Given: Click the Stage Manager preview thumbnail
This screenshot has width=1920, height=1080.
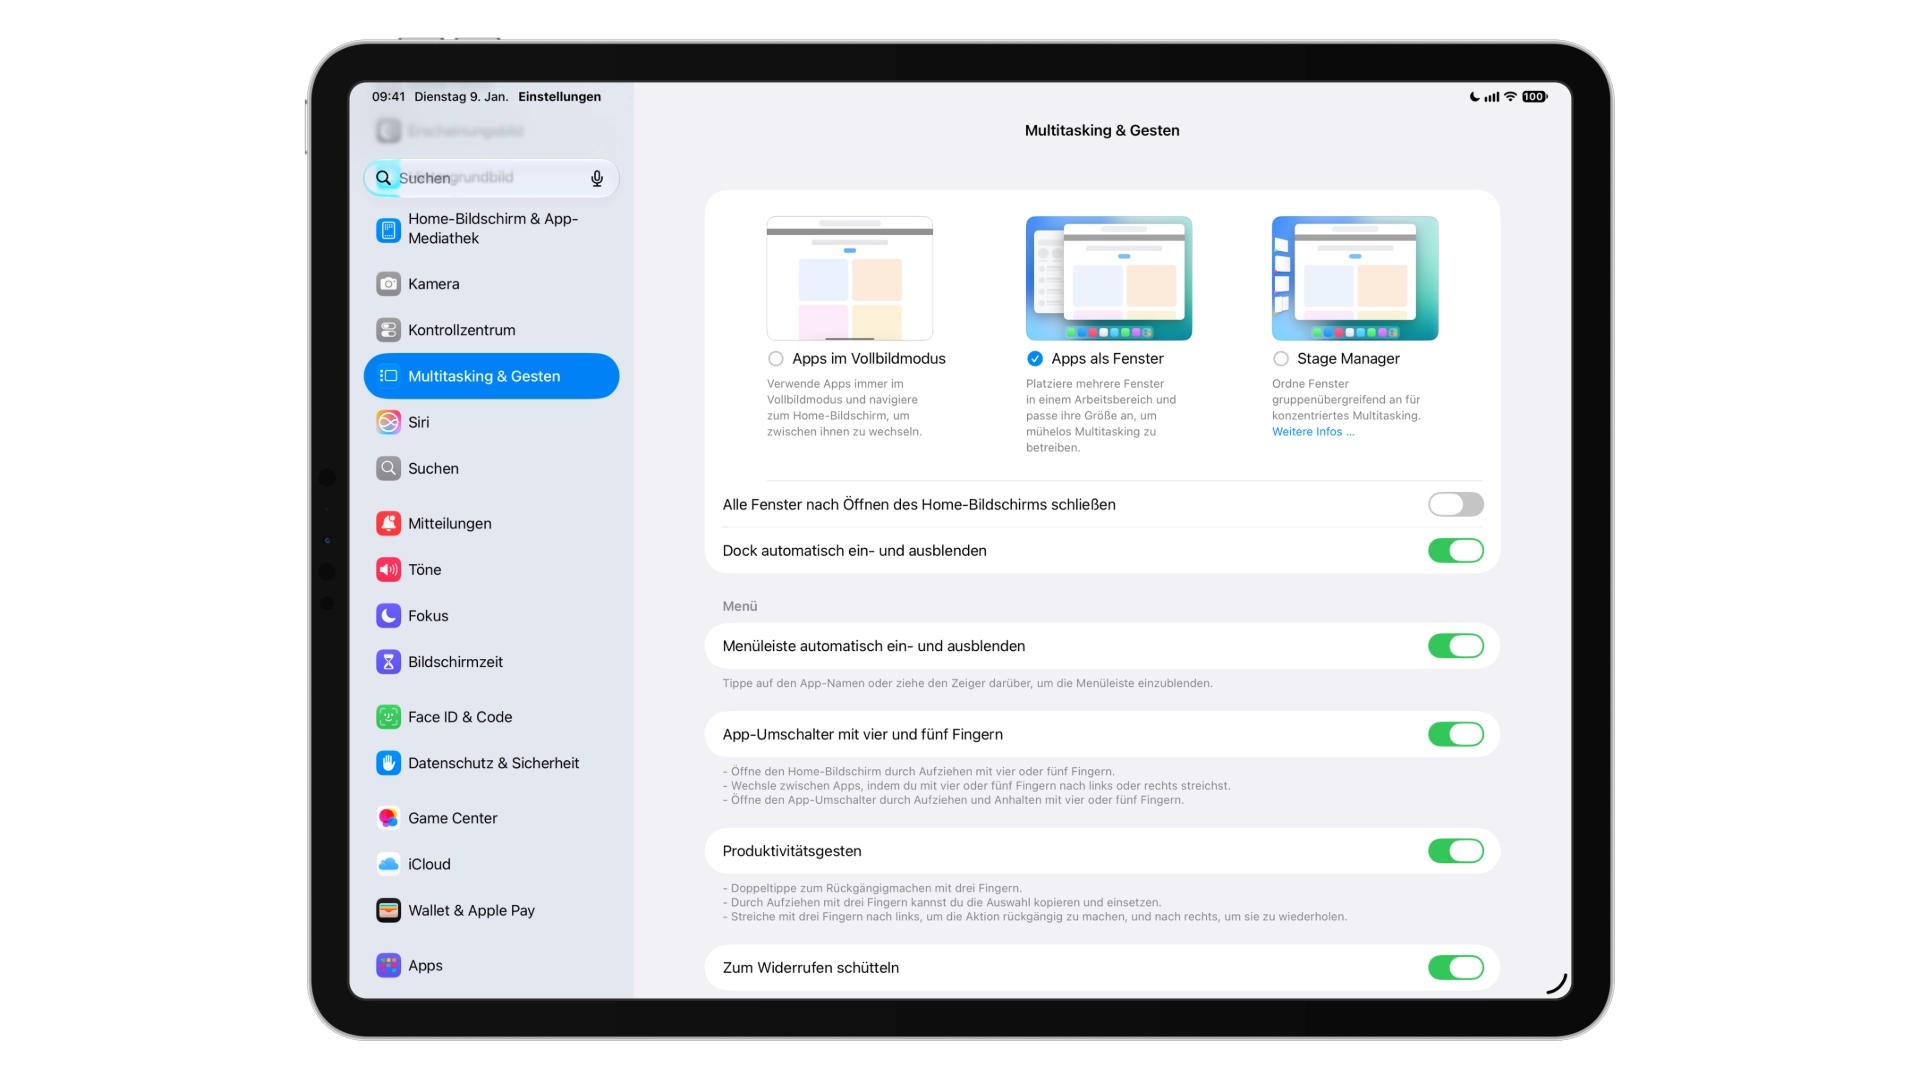Looking at the screenshot, I should (1355, 278).
